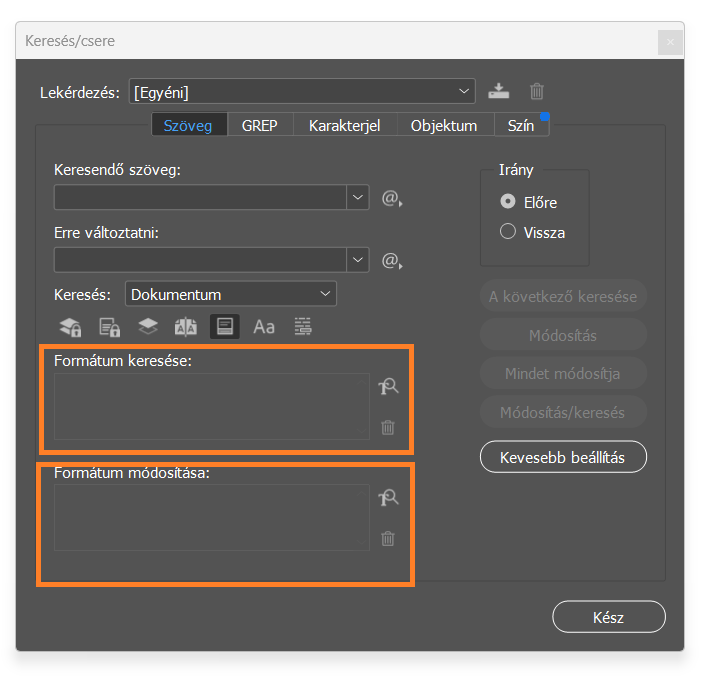Click into the Erre változtatni input field
The image size is (712, 677).
coord(200,260)
